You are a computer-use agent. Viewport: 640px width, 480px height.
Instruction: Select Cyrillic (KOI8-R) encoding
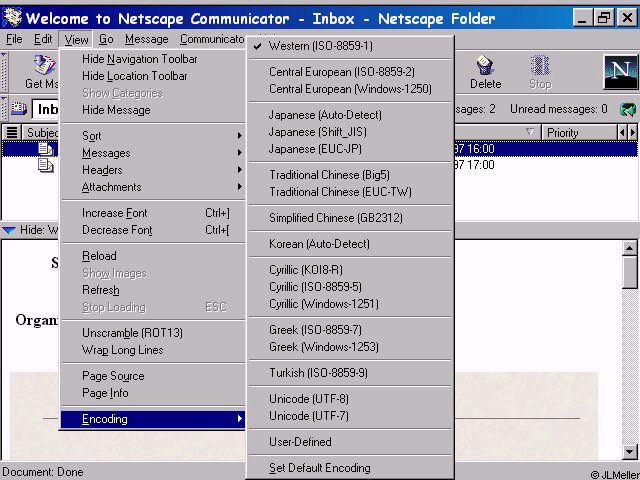click(351, 270)
